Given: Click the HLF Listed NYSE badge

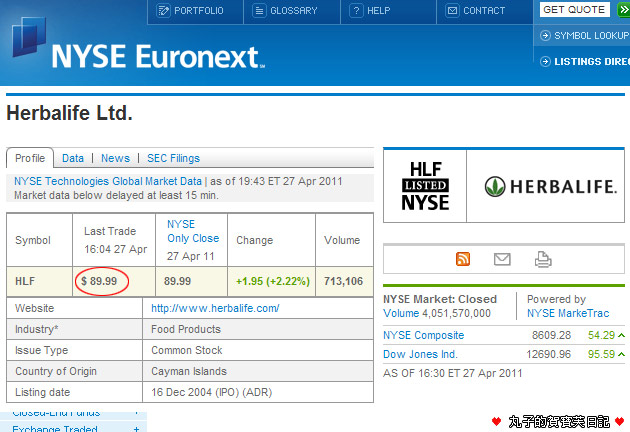Looking at the screenshot, I should [425, 186].
